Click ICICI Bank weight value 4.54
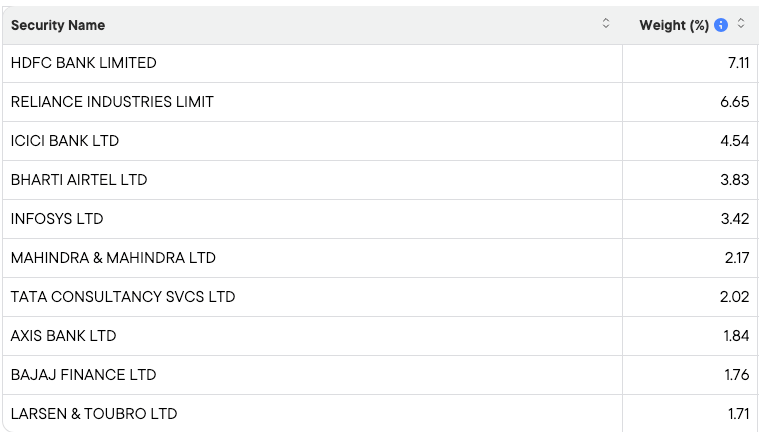Screen dimensions: 759x432 (734, 141)
